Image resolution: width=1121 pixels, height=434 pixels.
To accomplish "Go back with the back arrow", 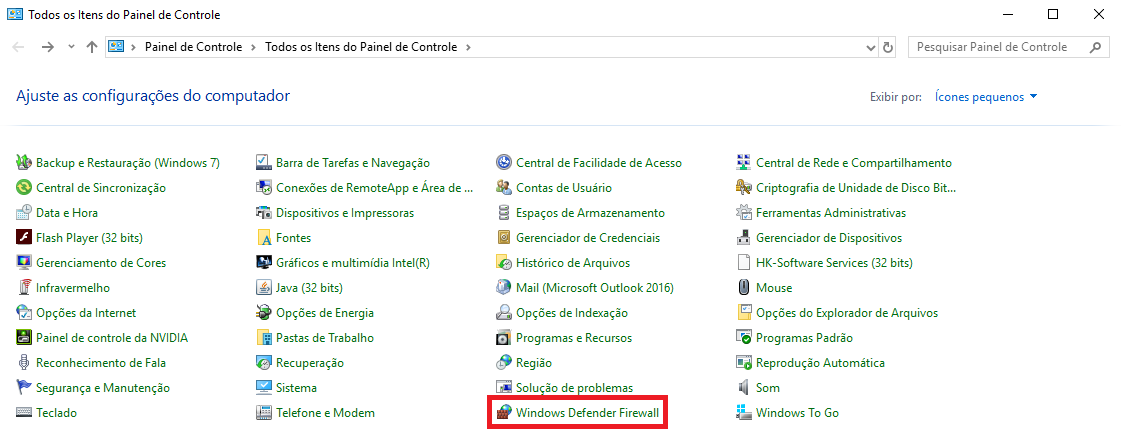I will 19,47.
